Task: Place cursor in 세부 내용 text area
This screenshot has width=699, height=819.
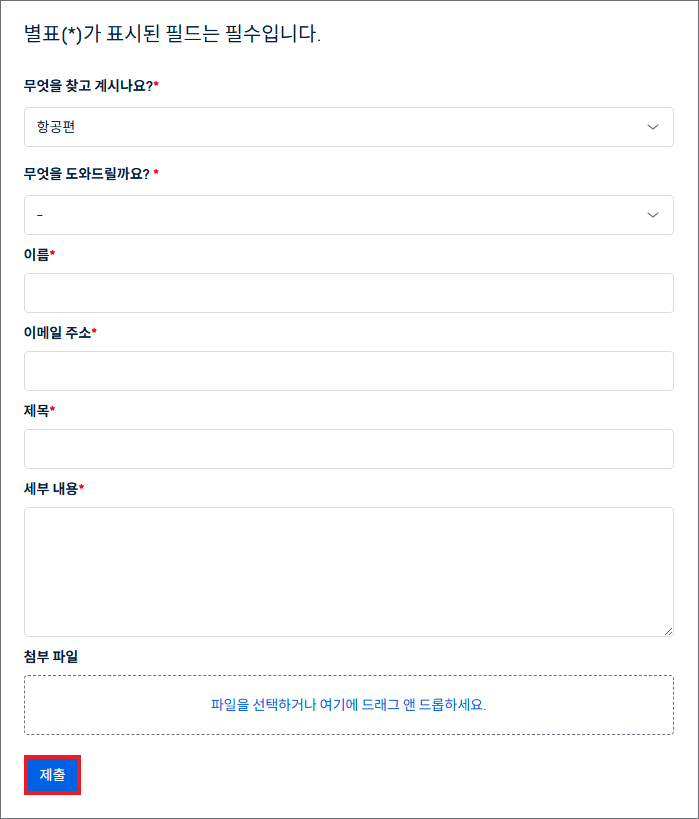Action: click(348, 572)
